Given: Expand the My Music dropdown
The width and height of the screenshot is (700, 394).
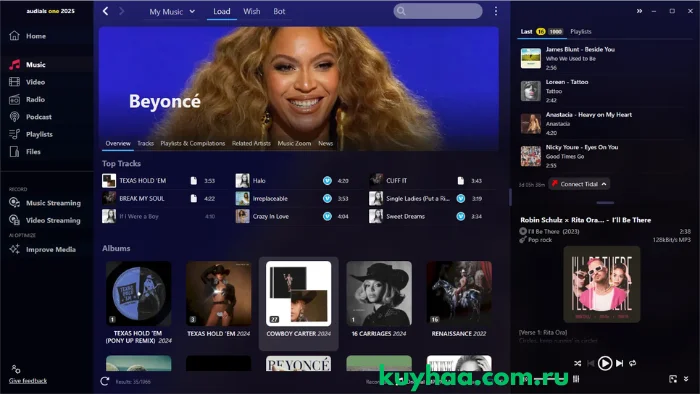Looking at the screenshot, I should (x=172, y=12).
